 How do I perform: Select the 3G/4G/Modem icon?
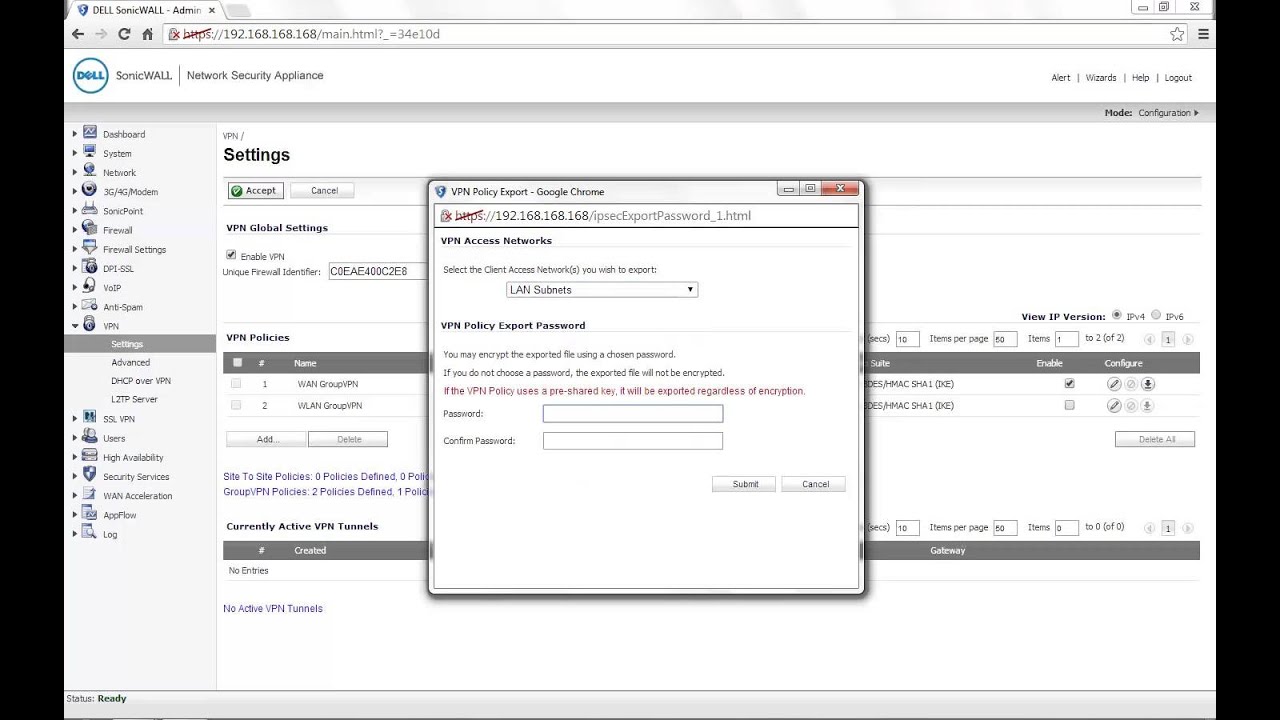(x=90, y=190)
